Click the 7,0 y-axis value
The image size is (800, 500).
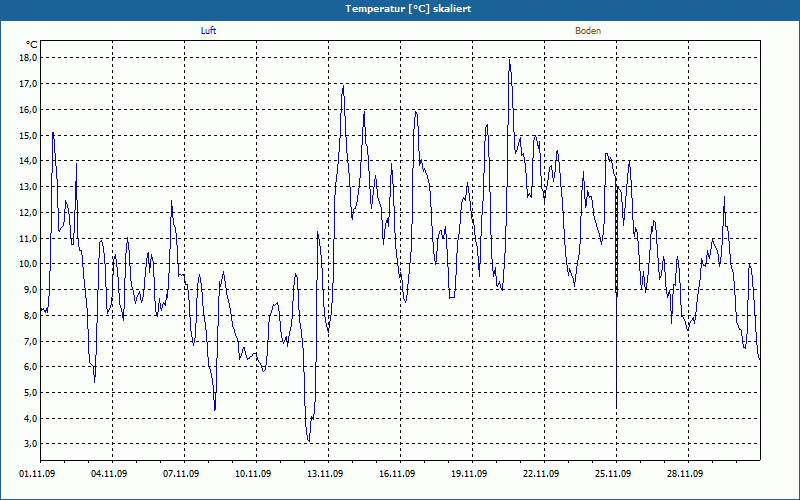(30, 341)
